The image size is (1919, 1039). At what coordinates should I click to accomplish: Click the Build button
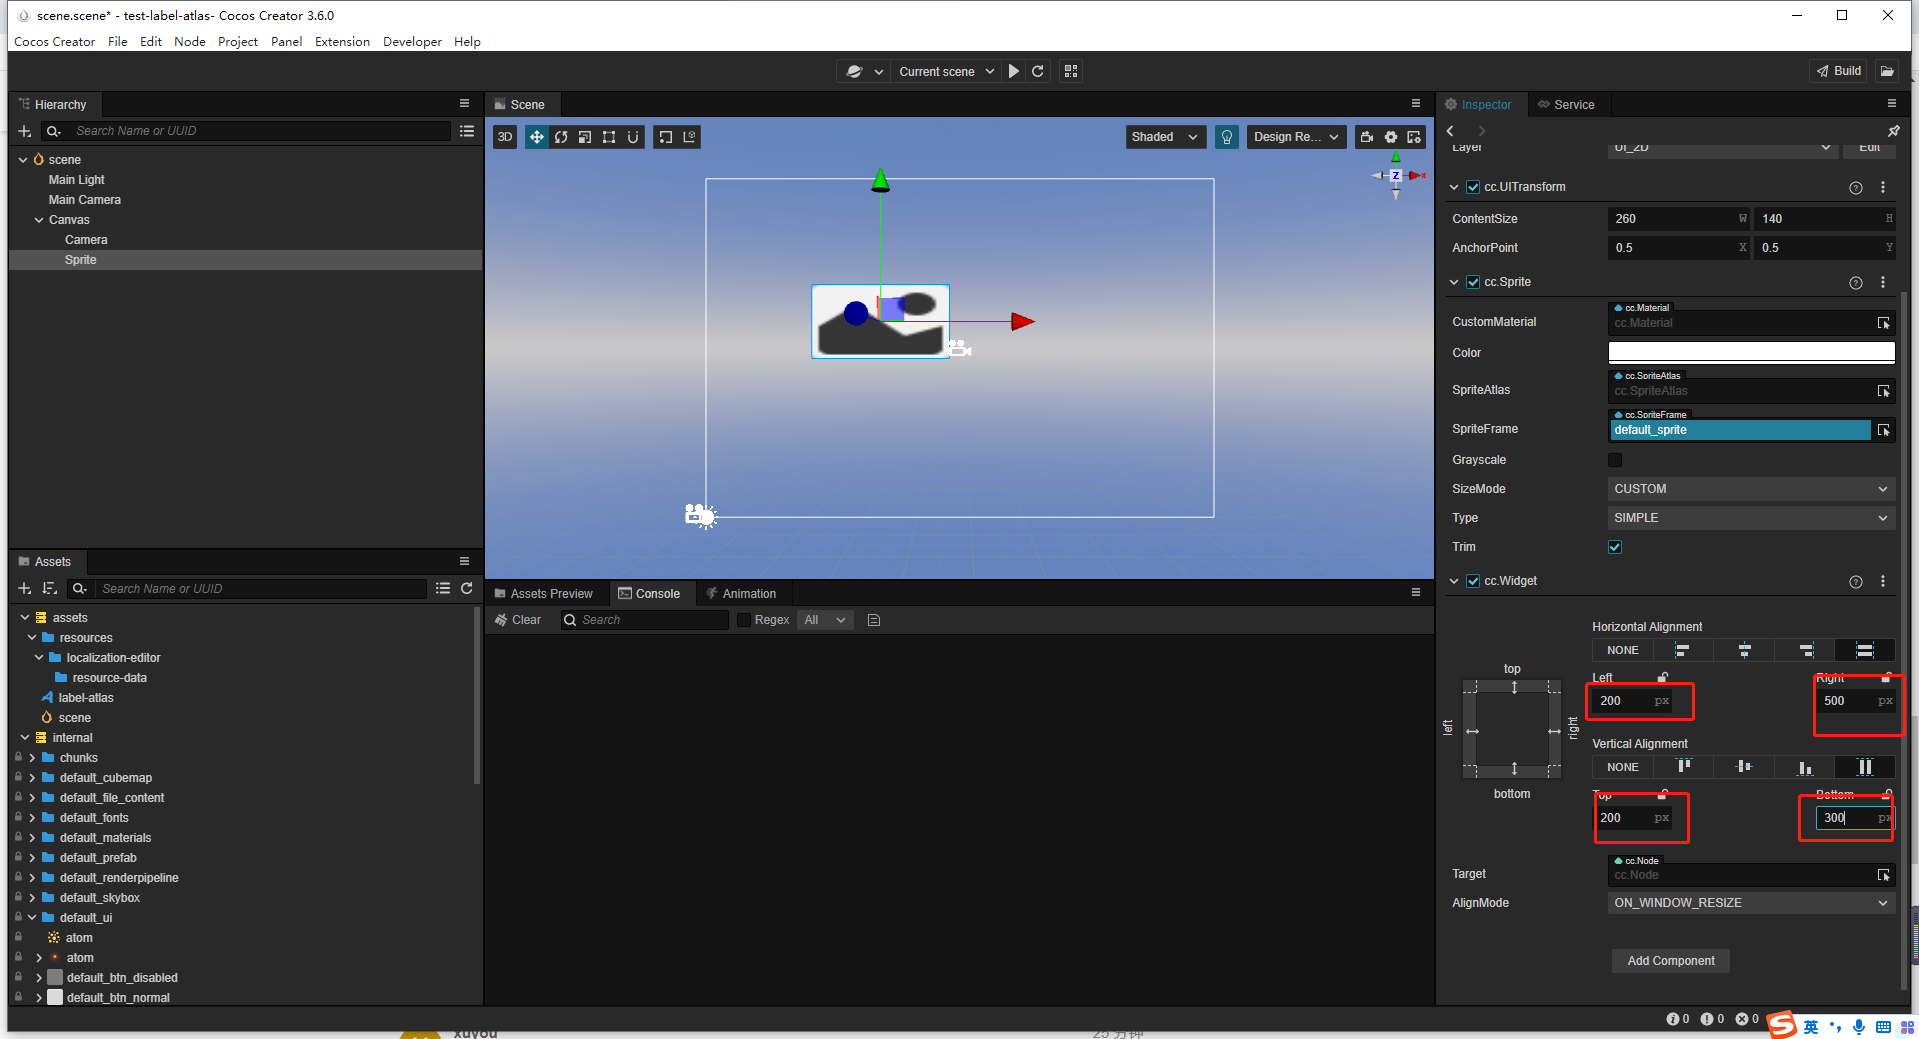coord(1839,71)
